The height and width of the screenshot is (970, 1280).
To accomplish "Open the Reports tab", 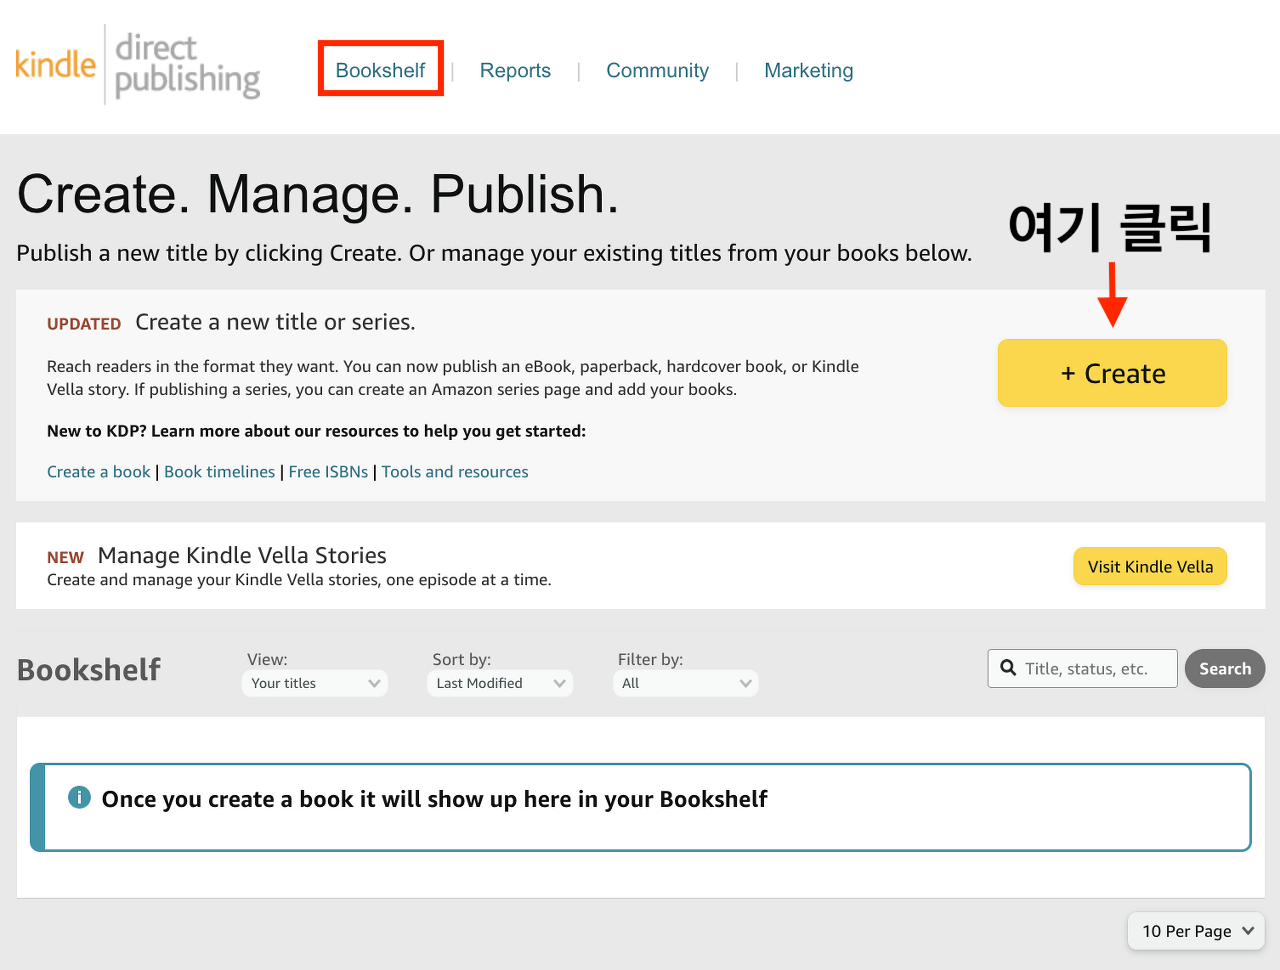I will click(x=515, y=70).
